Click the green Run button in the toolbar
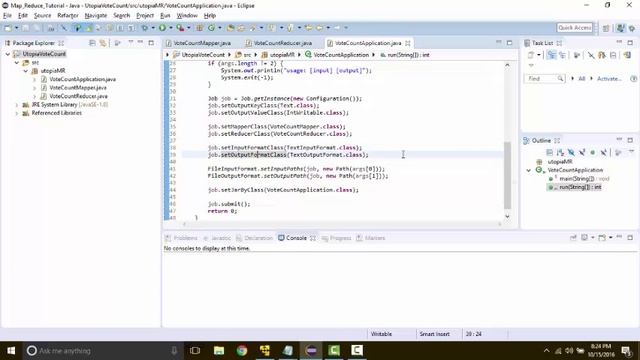Image resolution: width=640 pixels, height=360 pixels. [162, 28]
